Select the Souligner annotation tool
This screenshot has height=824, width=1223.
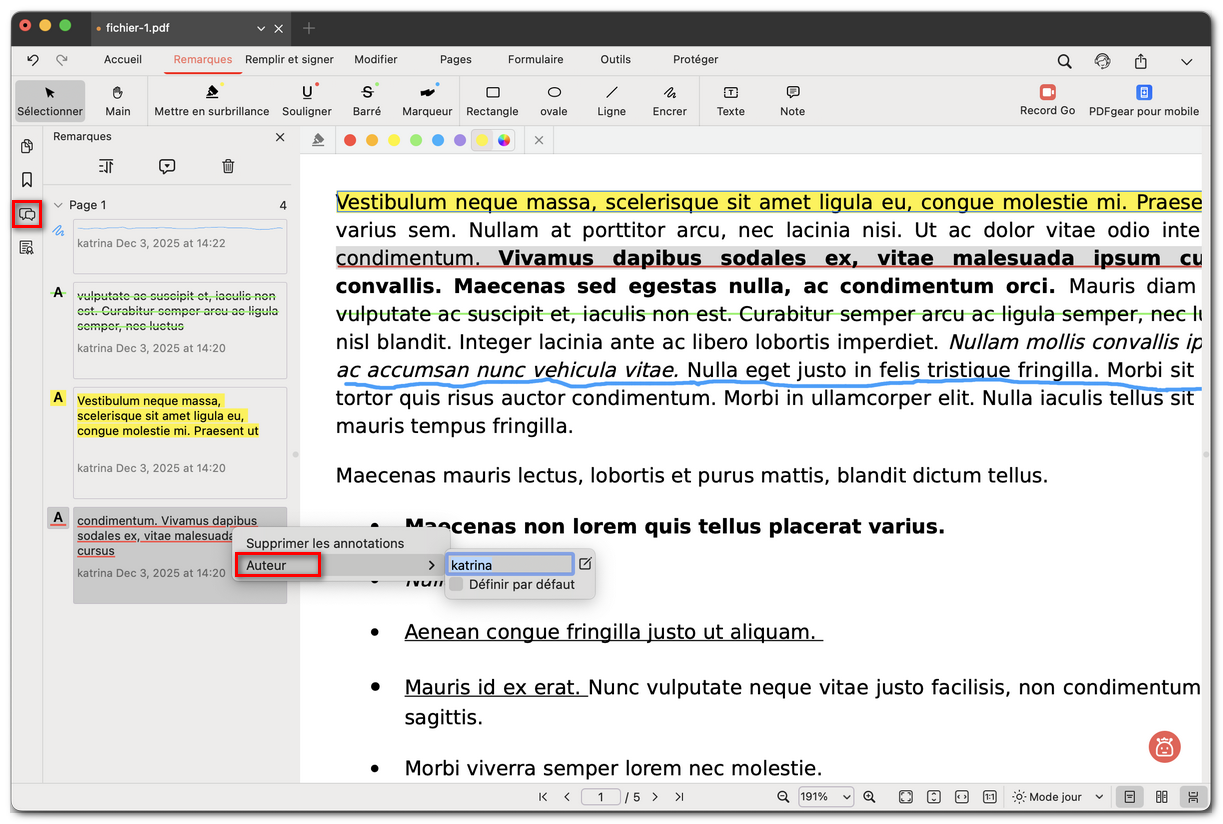306,100
